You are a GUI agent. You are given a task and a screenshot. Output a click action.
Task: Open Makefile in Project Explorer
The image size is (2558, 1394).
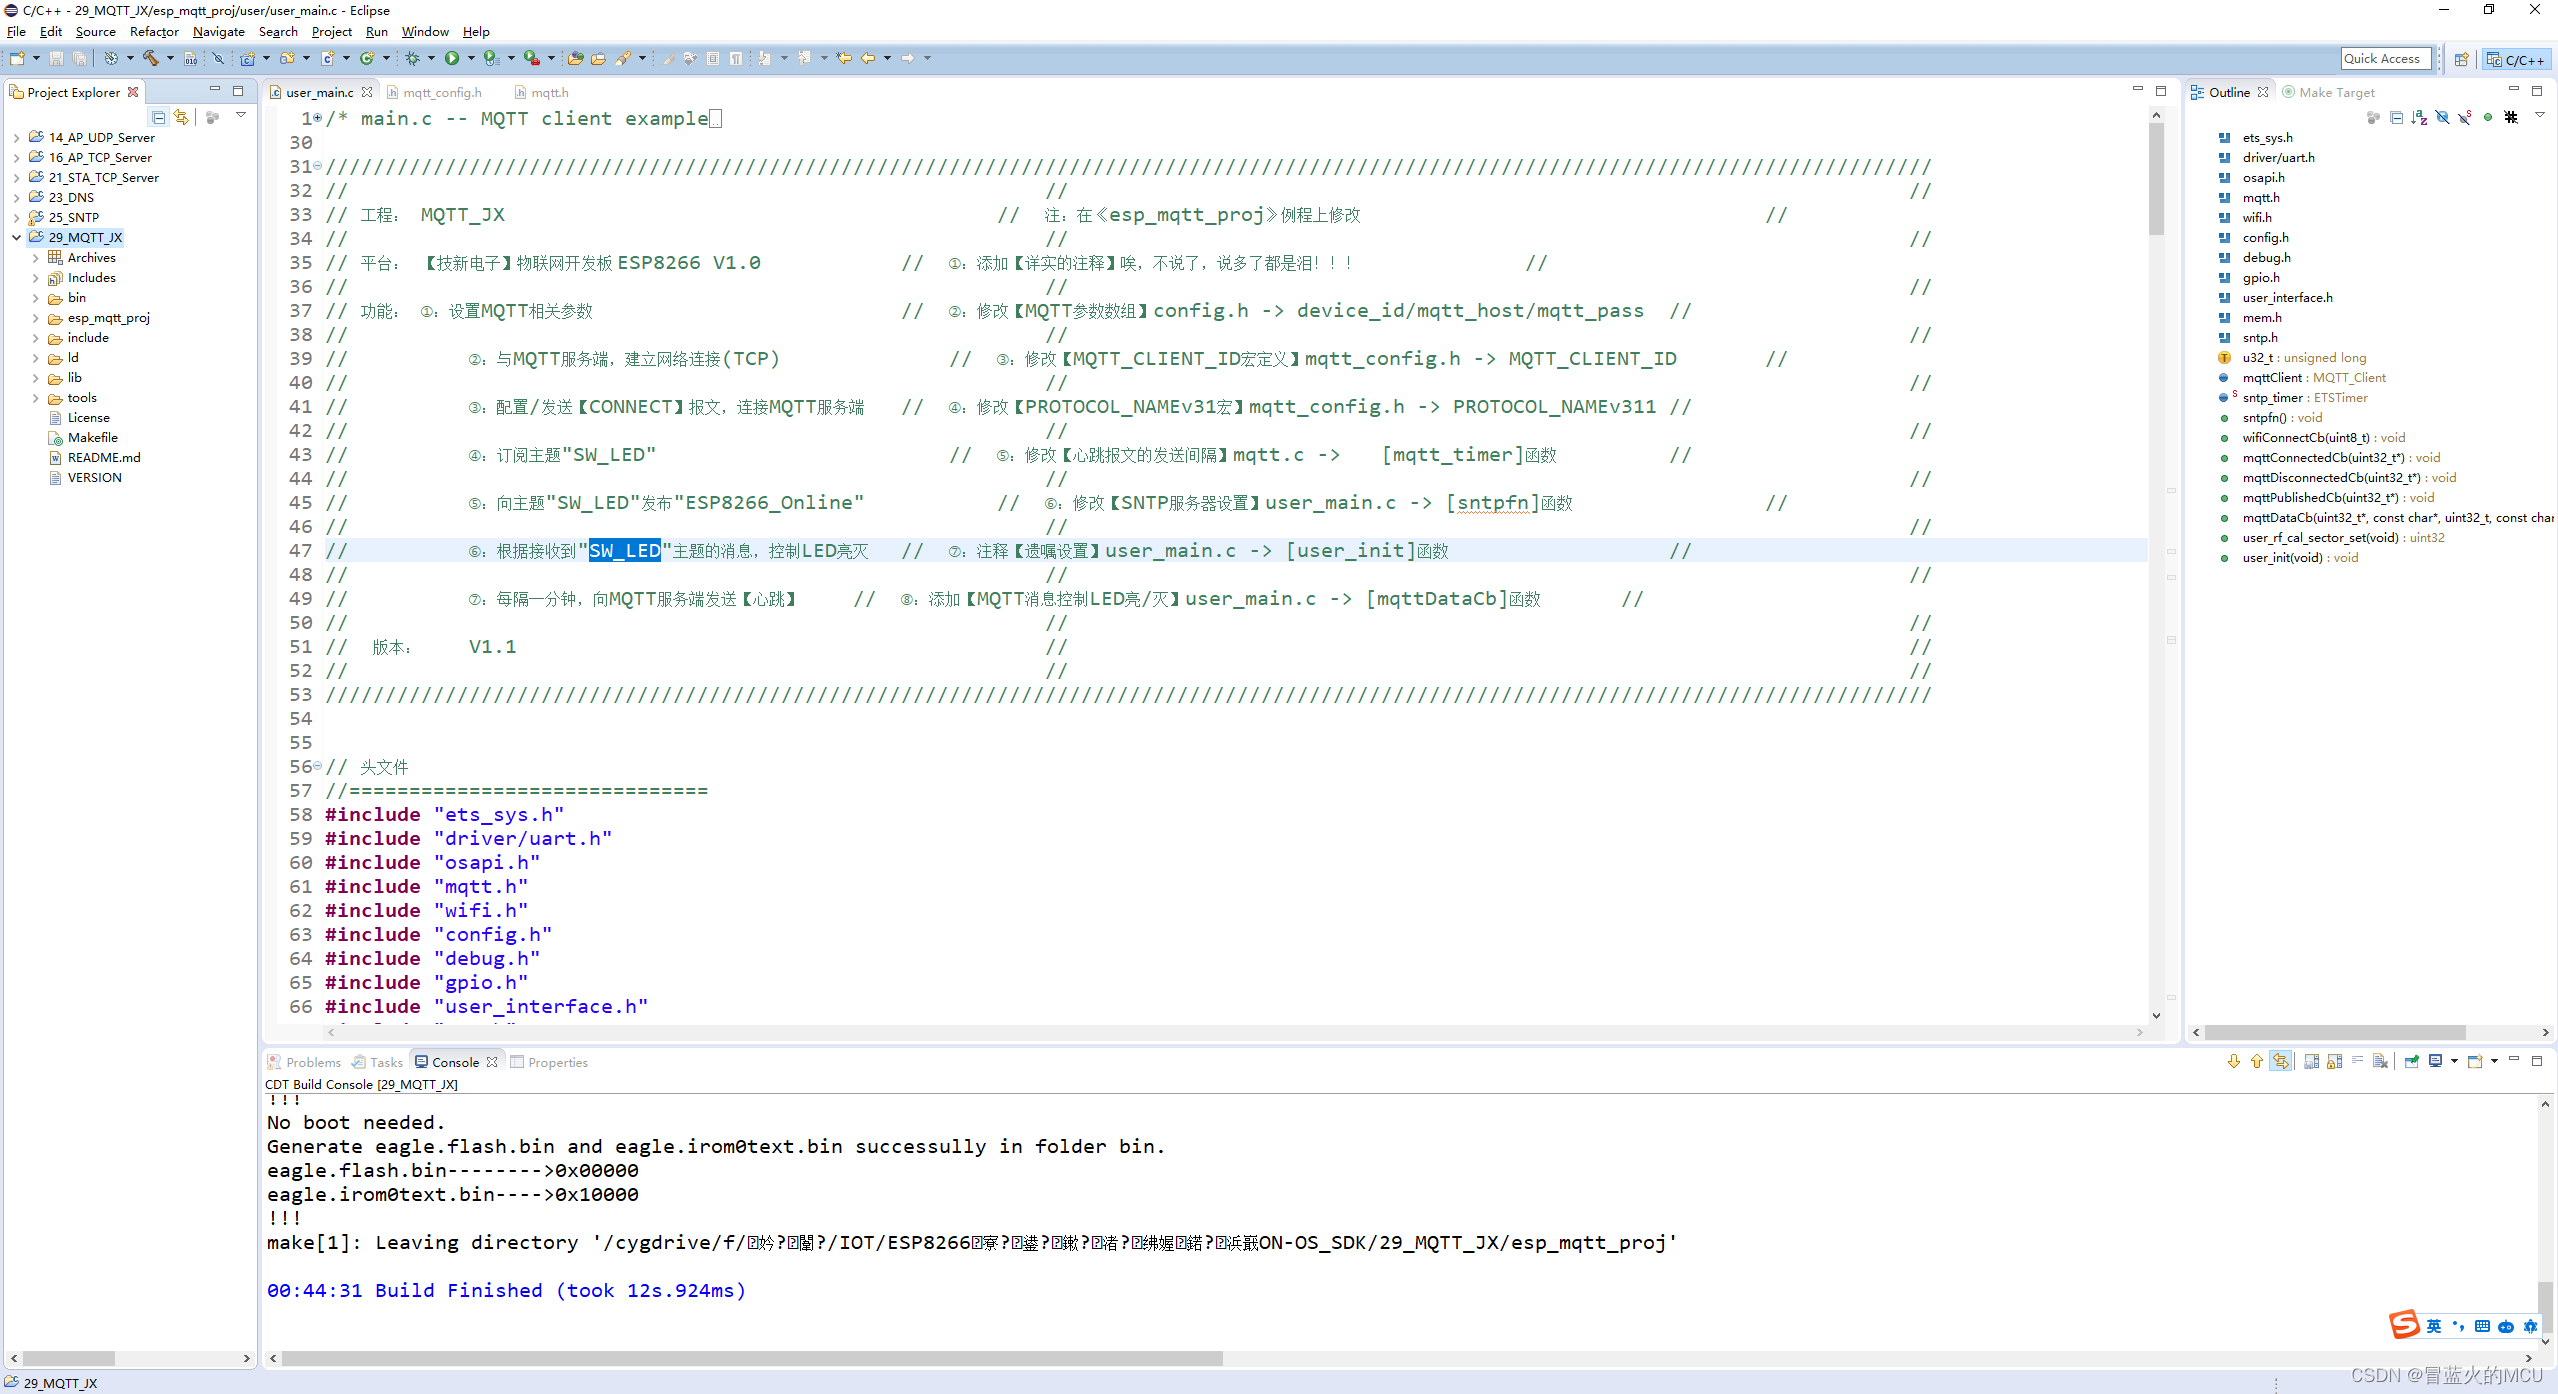click(92, 438)
